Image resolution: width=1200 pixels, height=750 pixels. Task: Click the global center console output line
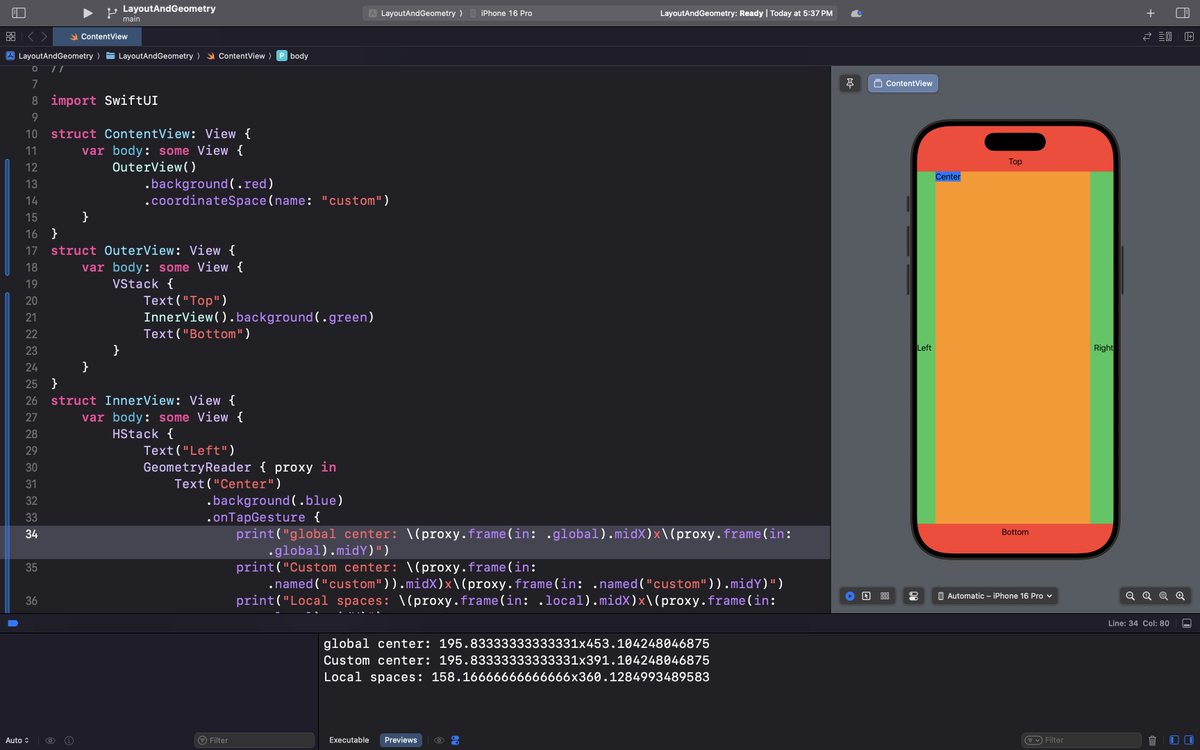point(516,644)
